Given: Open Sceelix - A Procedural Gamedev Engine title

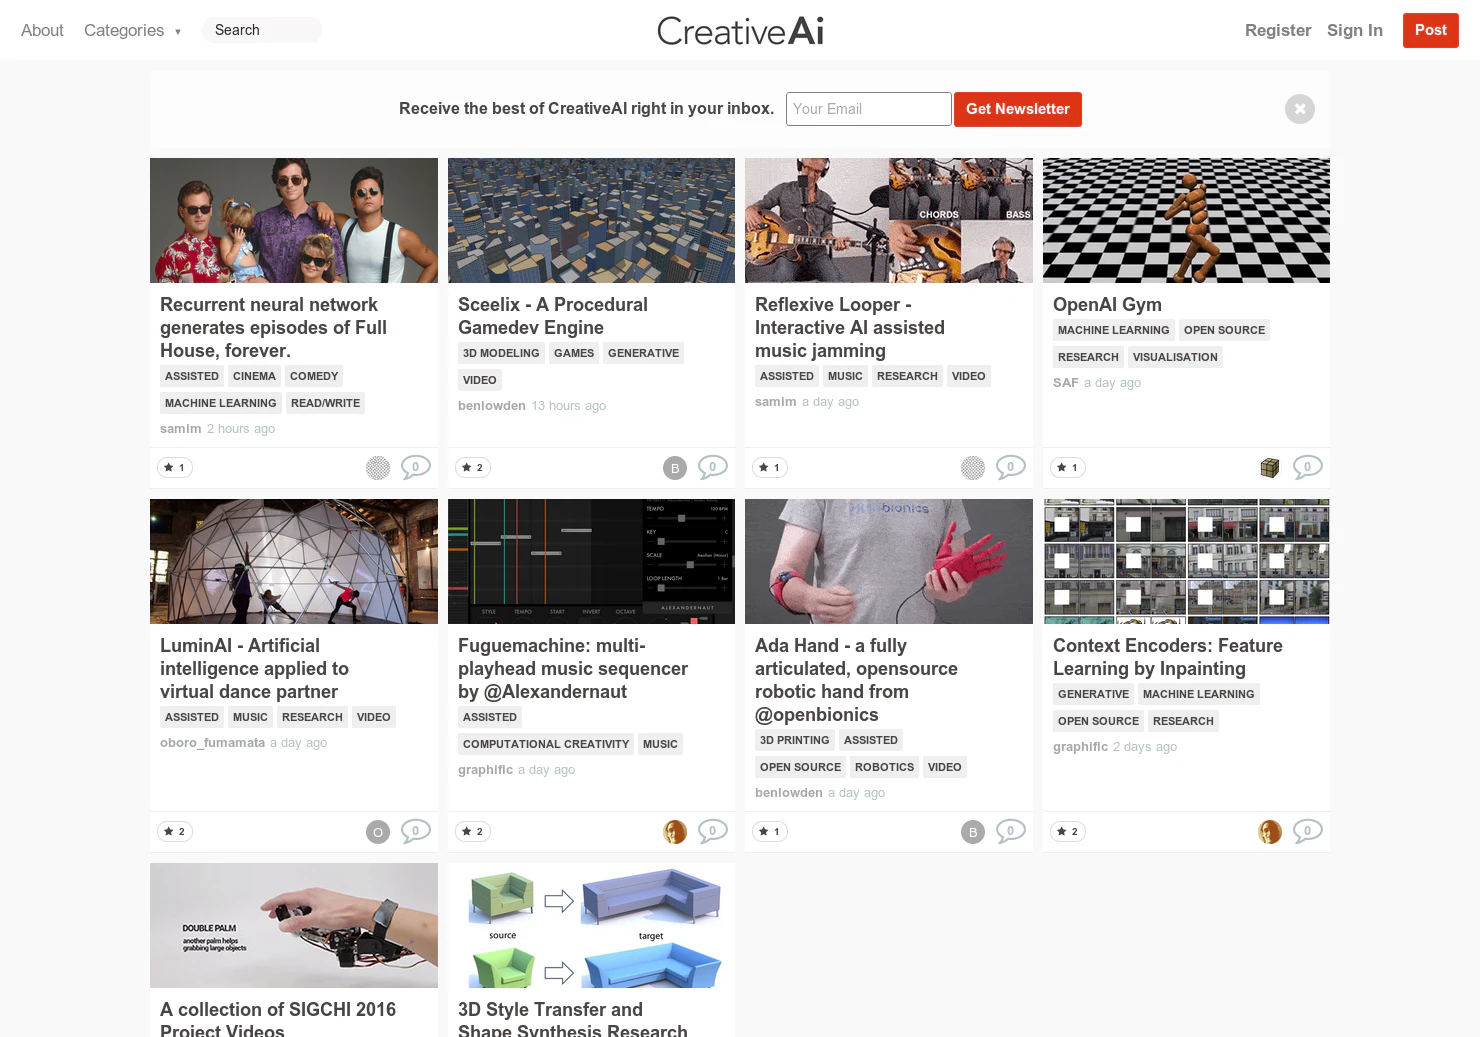Looking at the screenshot, I should [x=553, y=316].
